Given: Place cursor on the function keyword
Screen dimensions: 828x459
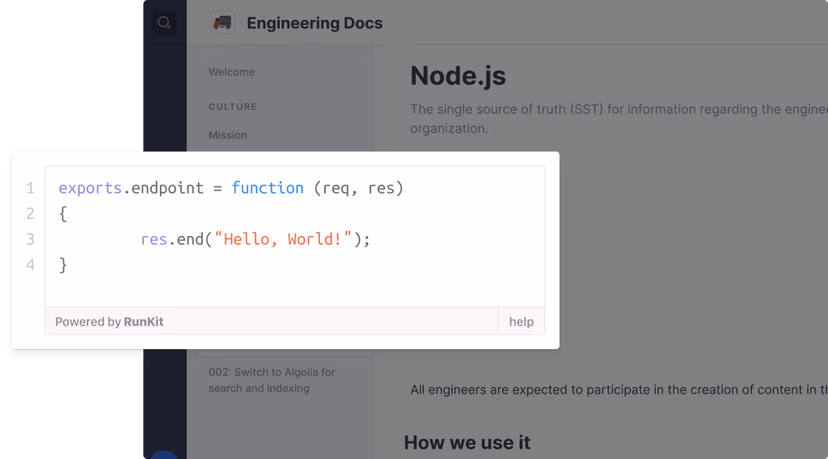Looking at the screenshot, I should click(x=267, y=188).
